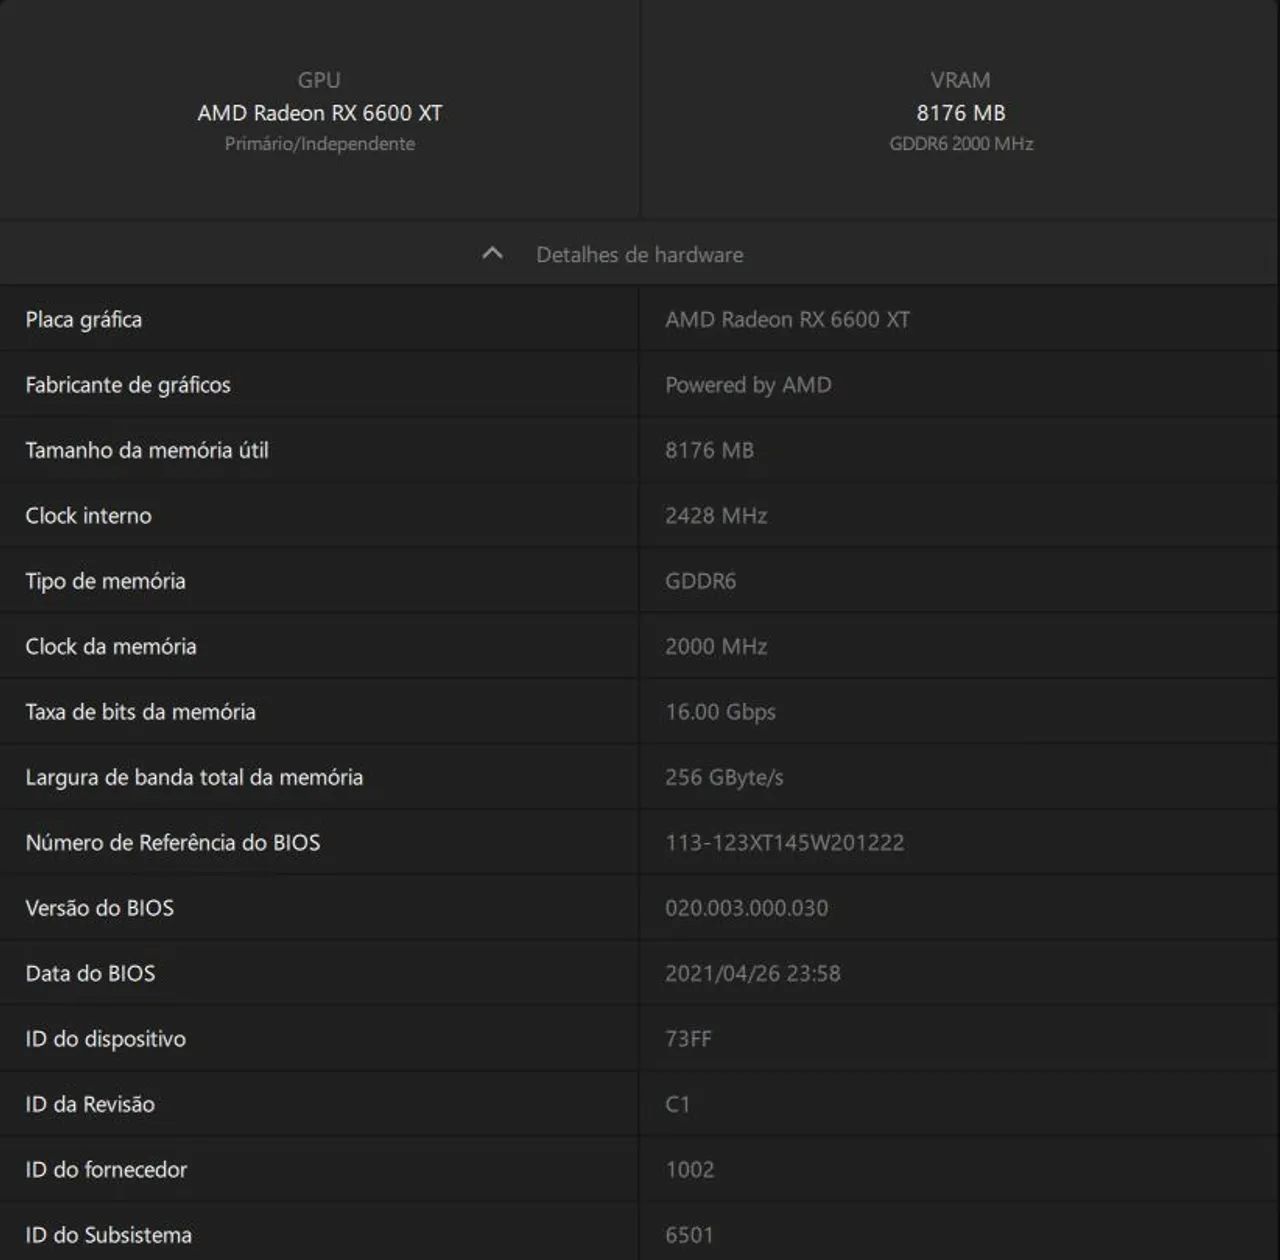Screen dimensions: 1280x1260
Task: Select the 113-123XT145W201222 BIOS reference value
Action: [x=785, y=843]
